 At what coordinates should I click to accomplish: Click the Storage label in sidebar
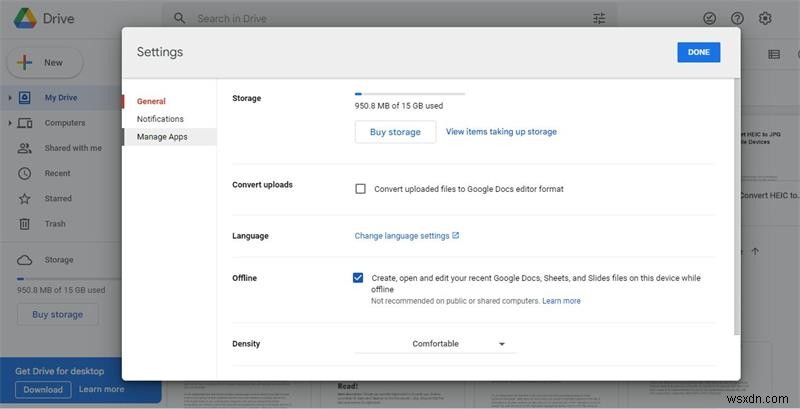tap(59, 260)
